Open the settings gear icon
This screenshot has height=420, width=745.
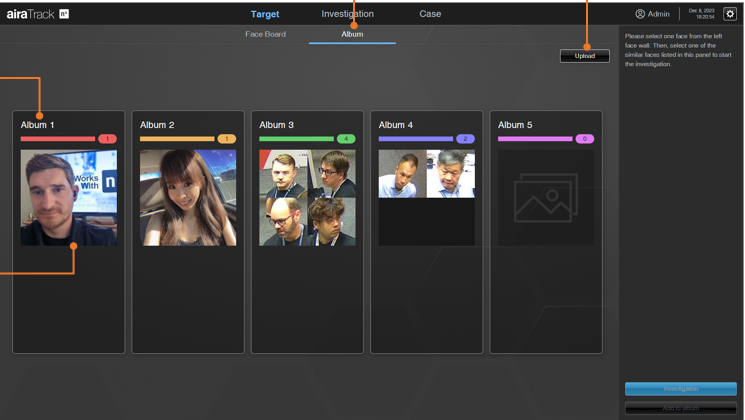(730, 14)
